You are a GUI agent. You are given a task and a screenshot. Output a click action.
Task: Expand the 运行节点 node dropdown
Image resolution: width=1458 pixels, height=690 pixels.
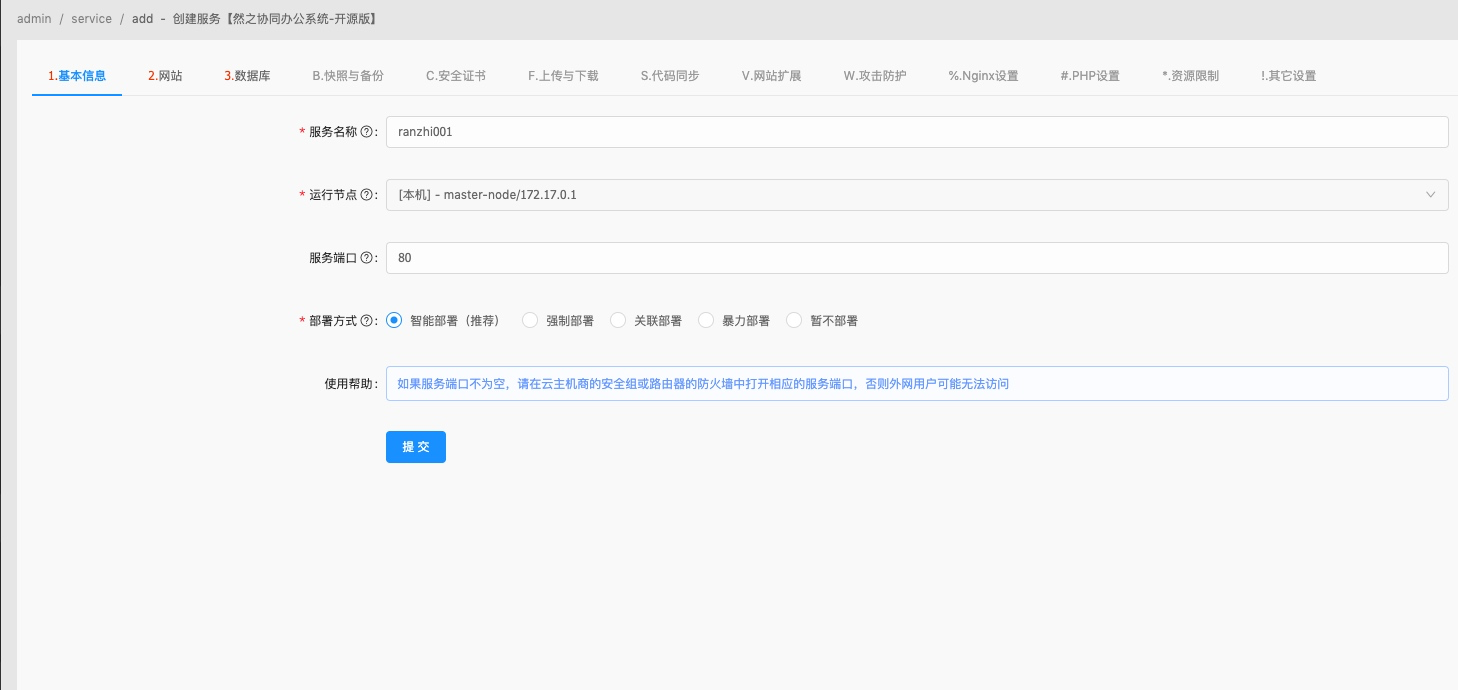coord(1430,195)
